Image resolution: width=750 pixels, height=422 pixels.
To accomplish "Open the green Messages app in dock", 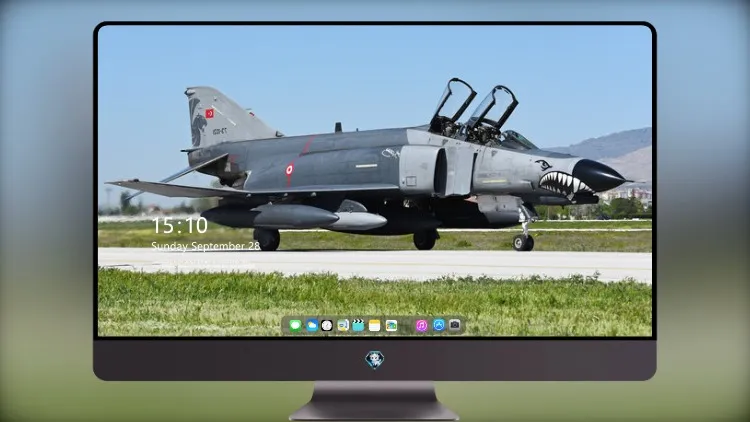I will 296,325.
